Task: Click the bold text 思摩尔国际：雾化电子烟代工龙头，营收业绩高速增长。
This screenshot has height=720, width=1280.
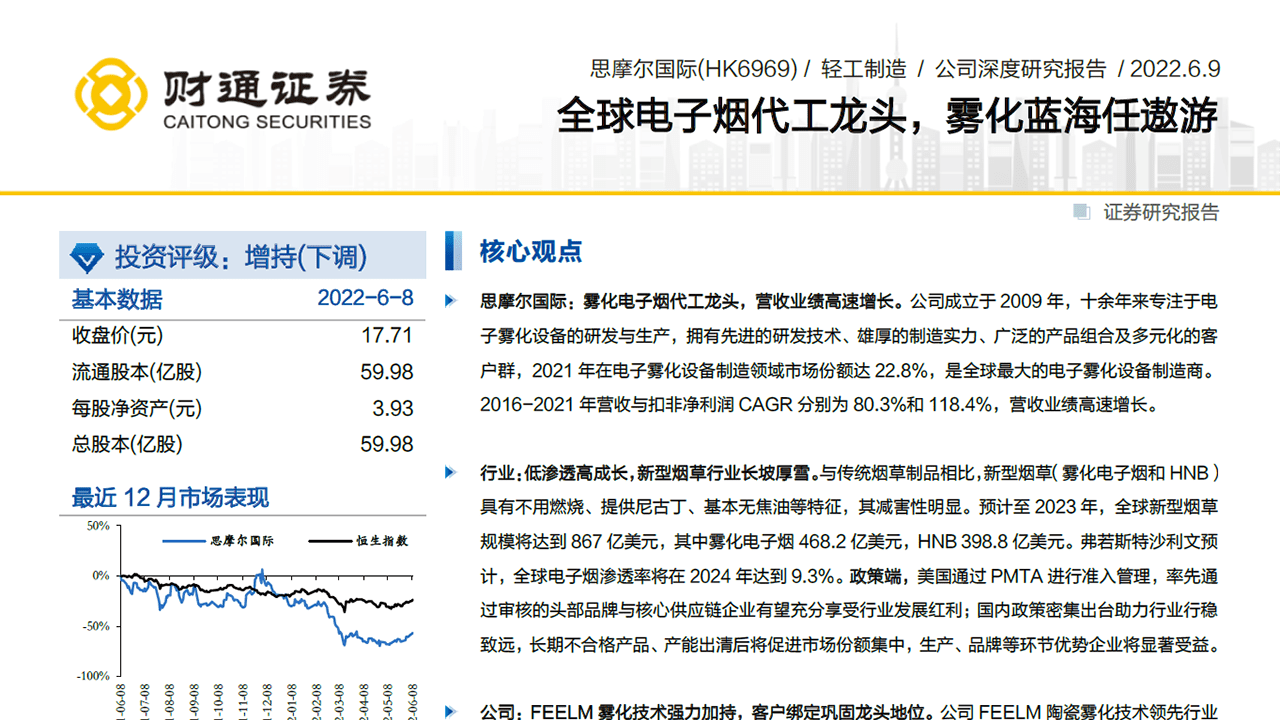Action: pos(693,300)
